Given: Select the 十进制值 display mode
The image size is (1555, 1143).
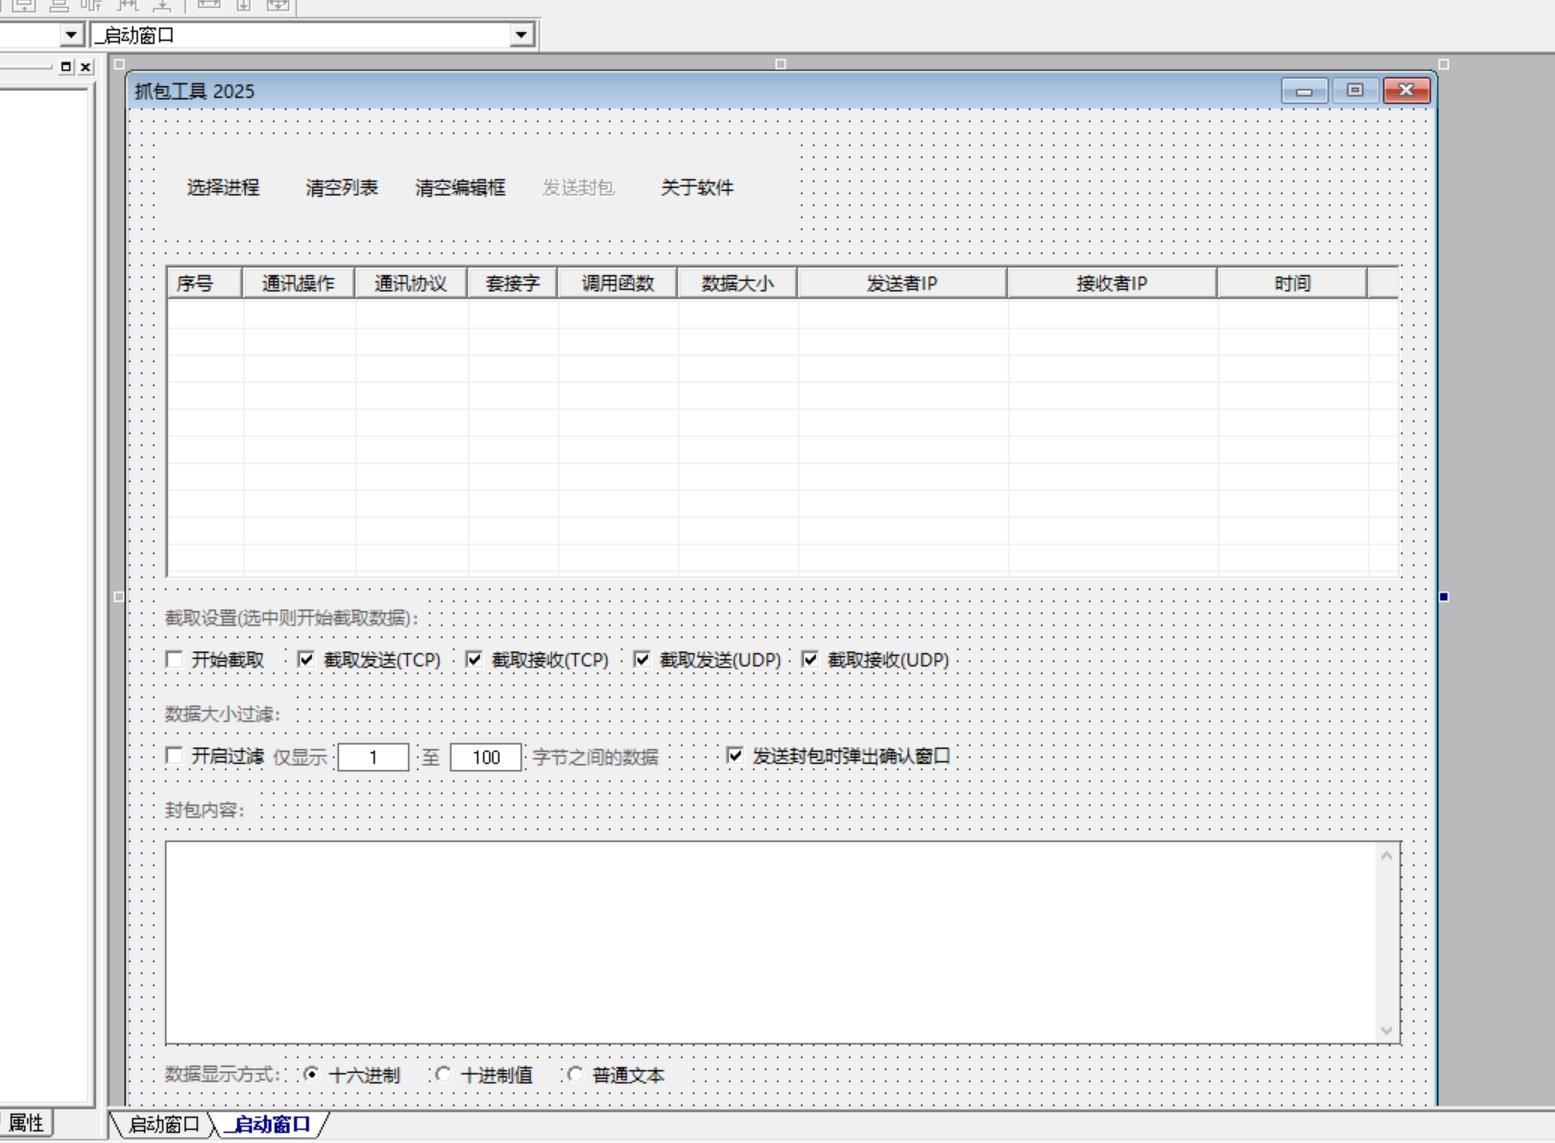Looking at the screenshot, I should 443,1075.
